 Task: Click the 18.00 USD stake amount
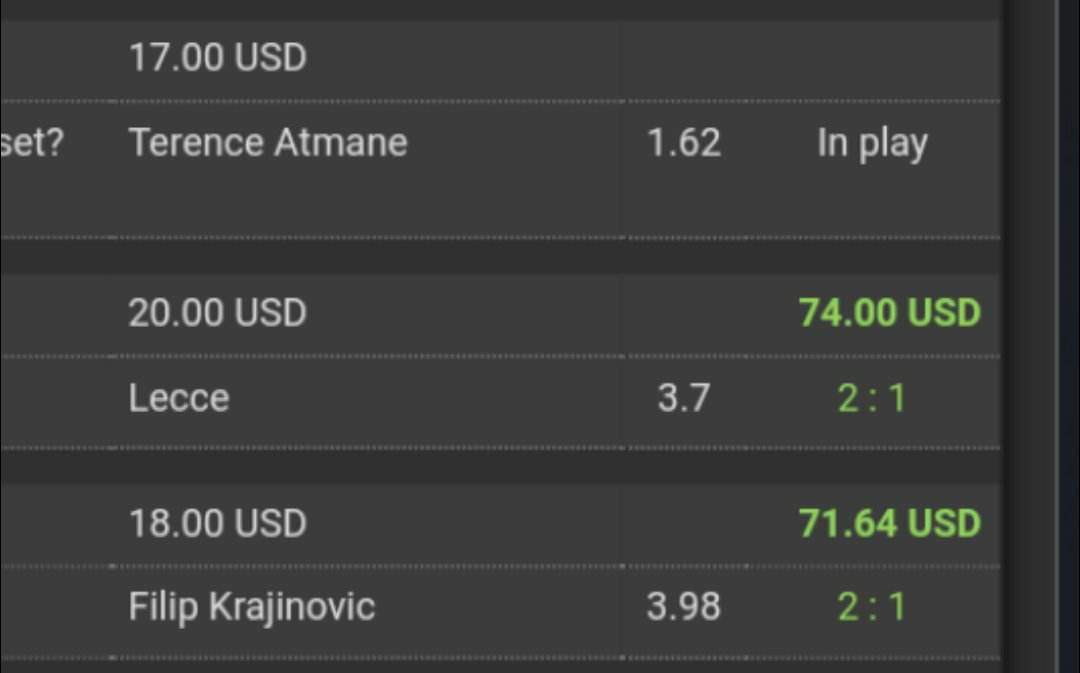217,523
